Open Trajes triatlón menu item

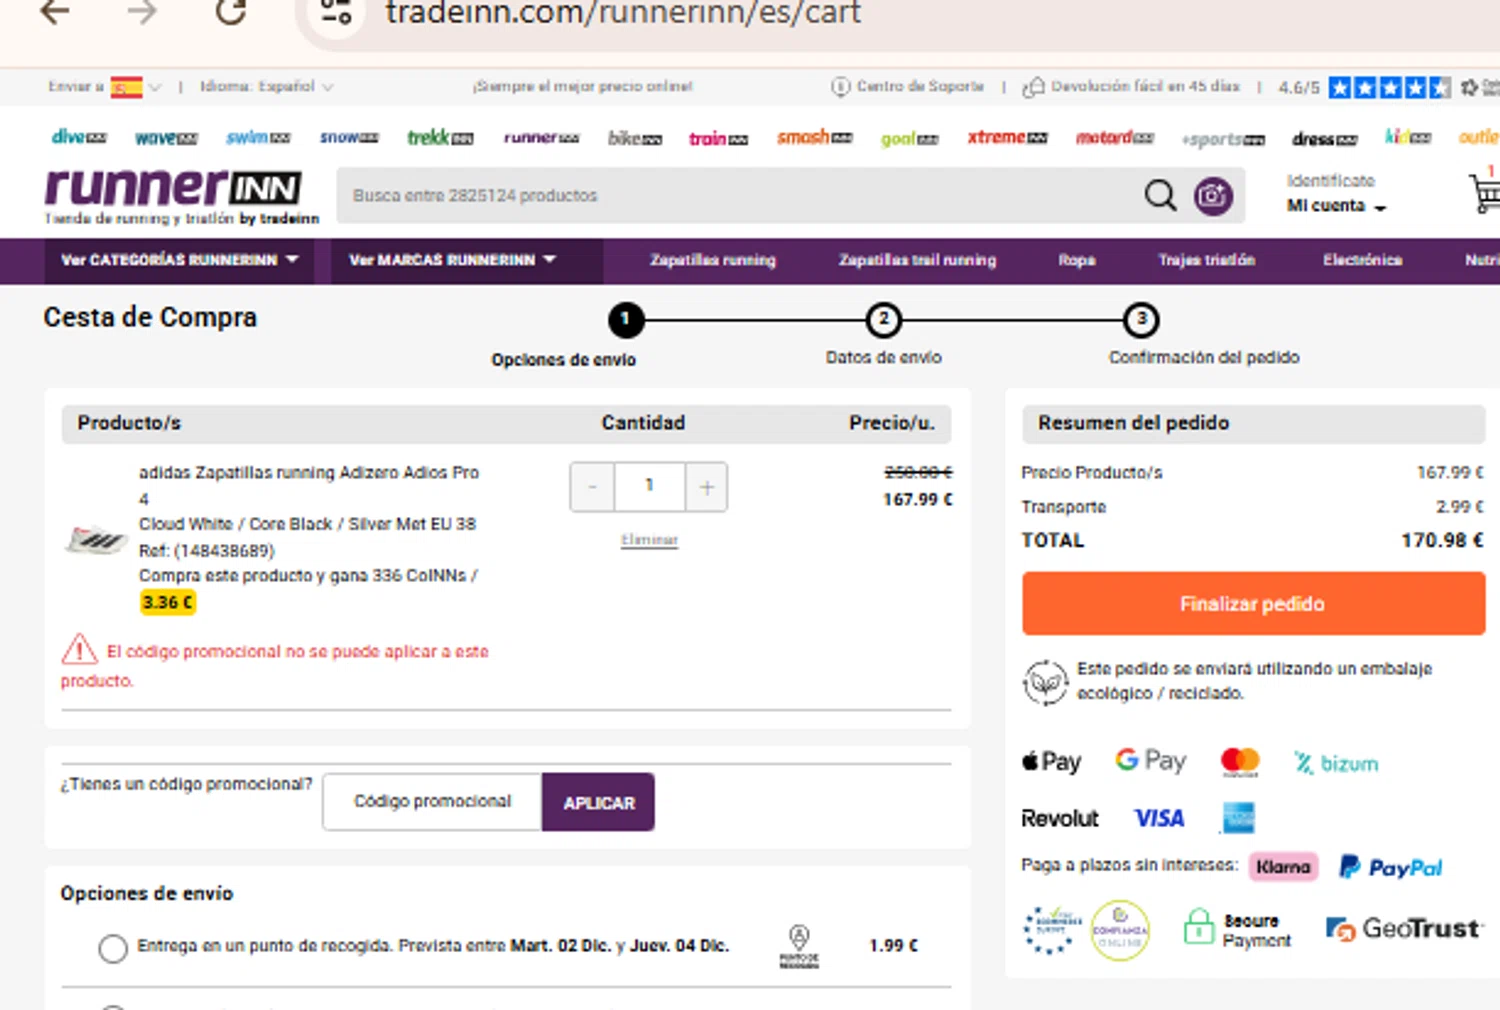click(x=1206, y=260)
